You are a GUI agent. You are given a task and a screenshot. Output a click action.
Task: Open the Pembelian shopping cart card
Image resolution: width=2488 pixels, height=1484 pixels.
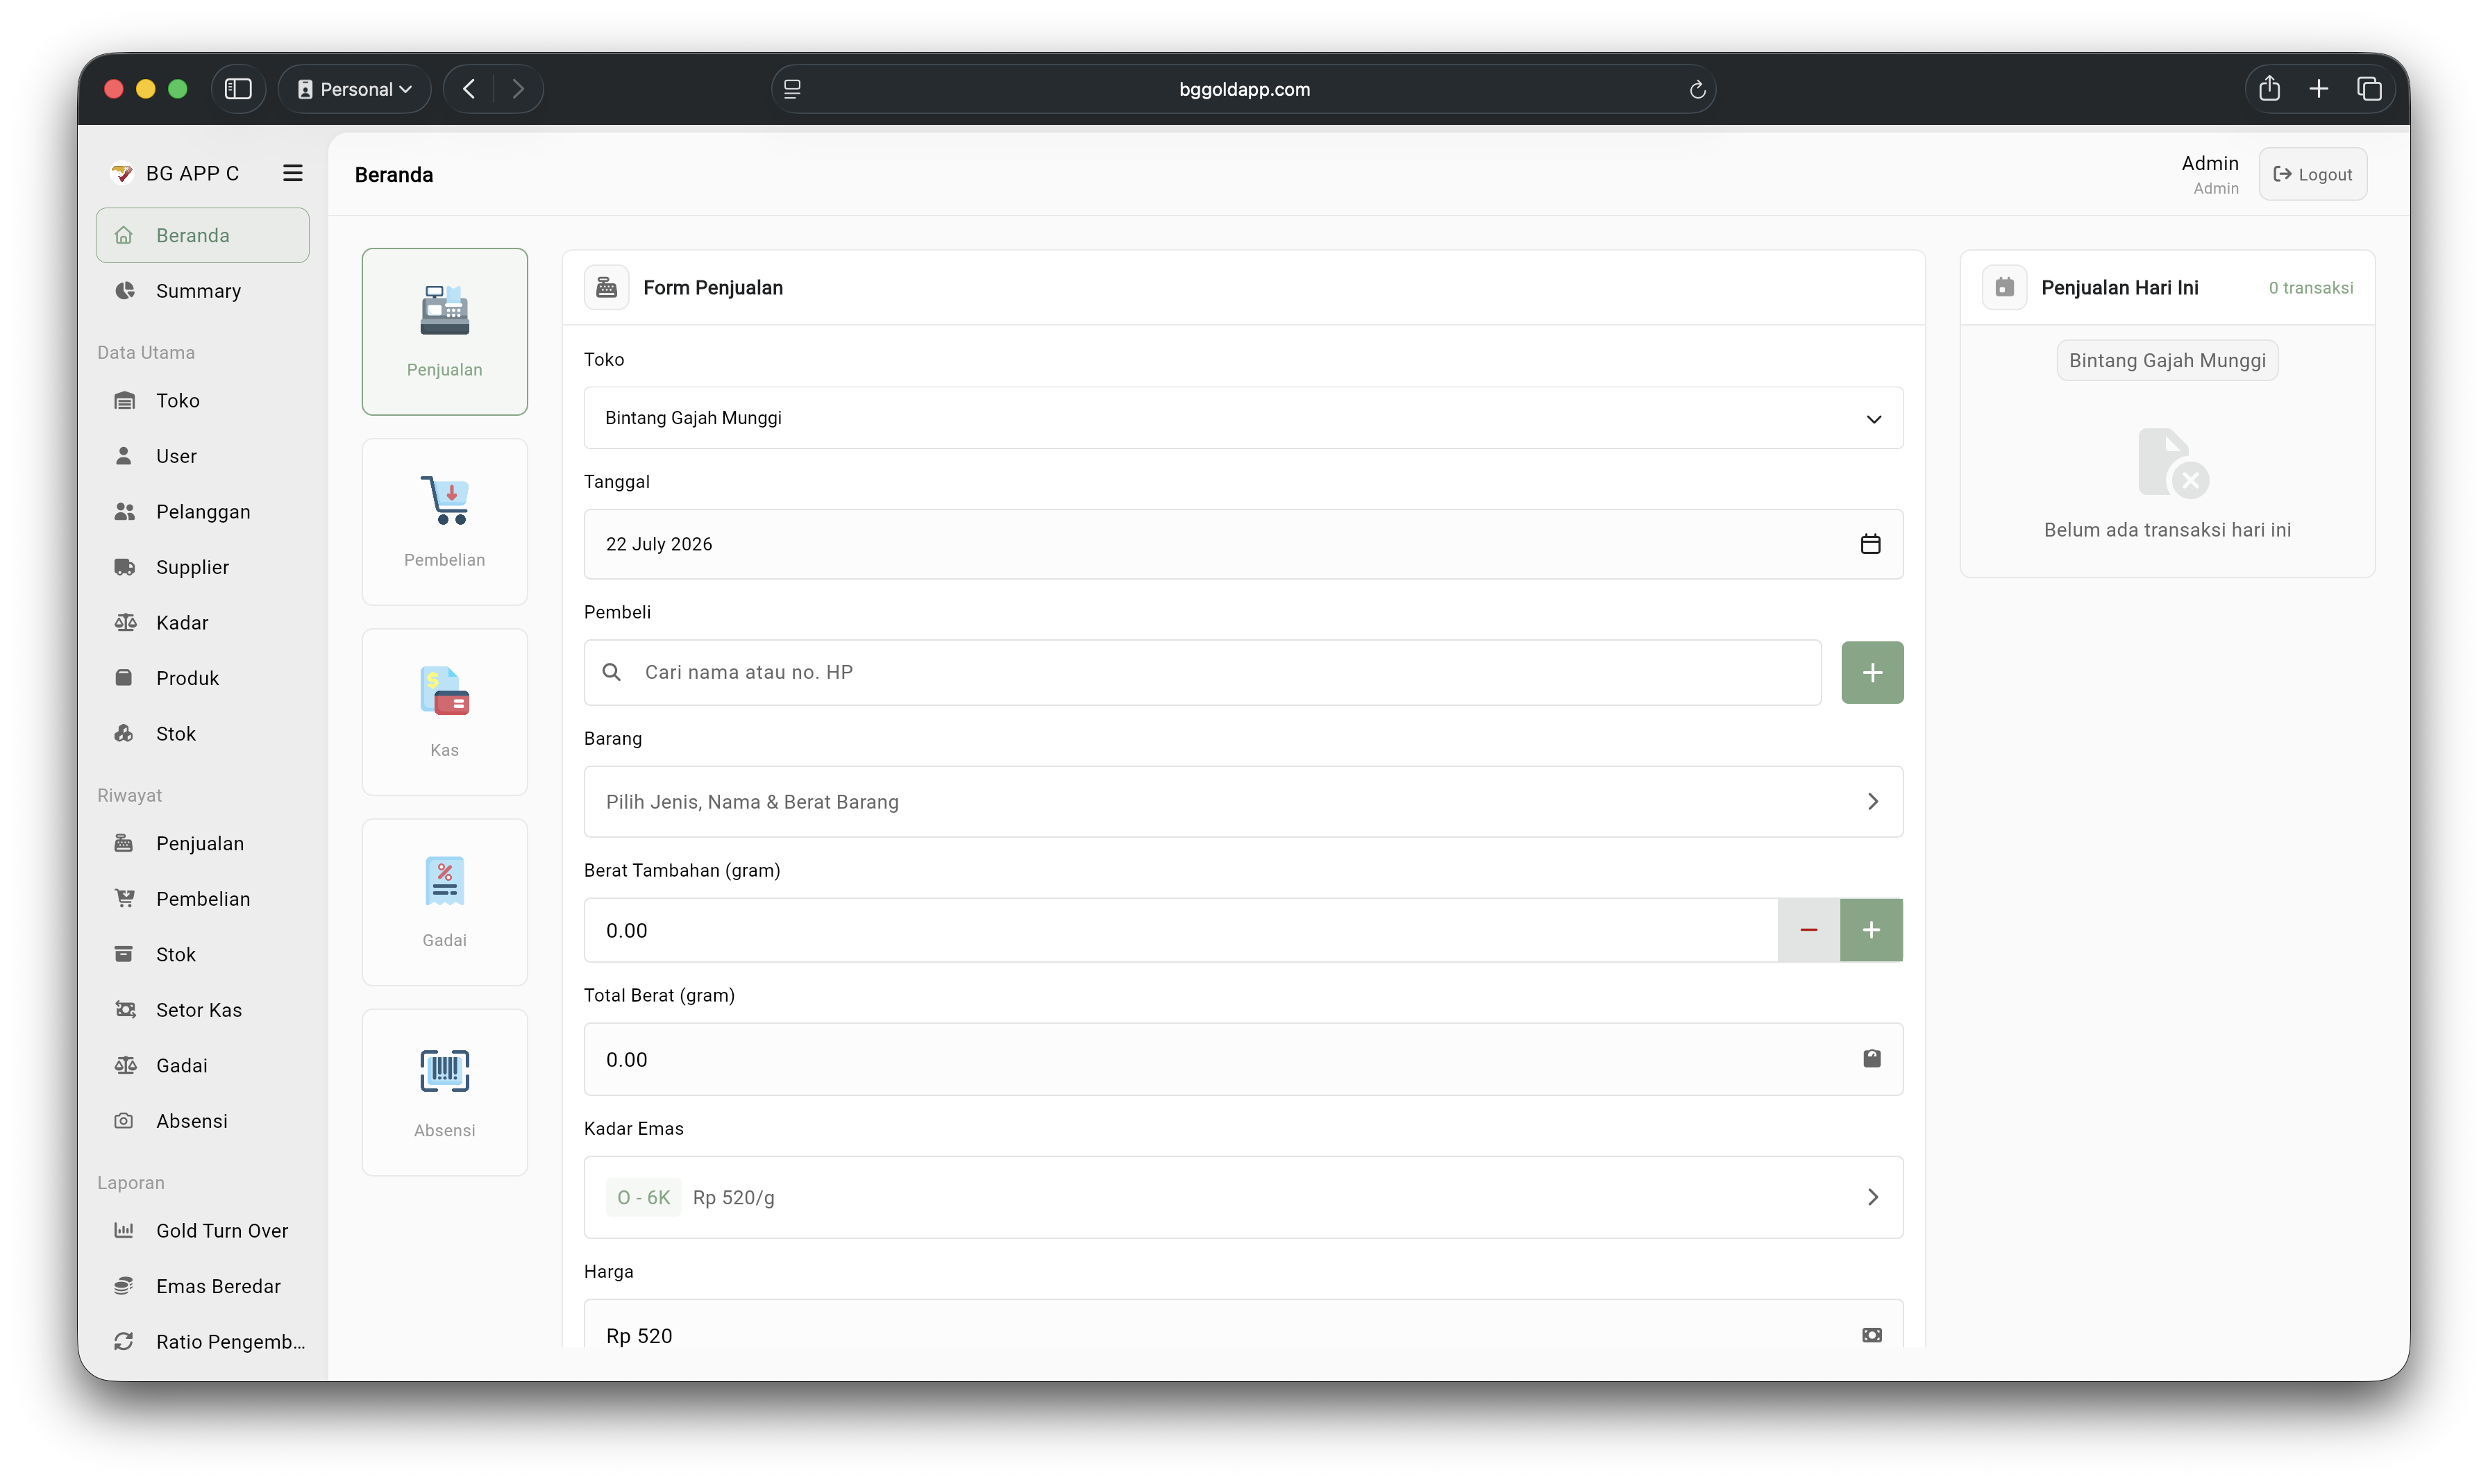[444, 521]
